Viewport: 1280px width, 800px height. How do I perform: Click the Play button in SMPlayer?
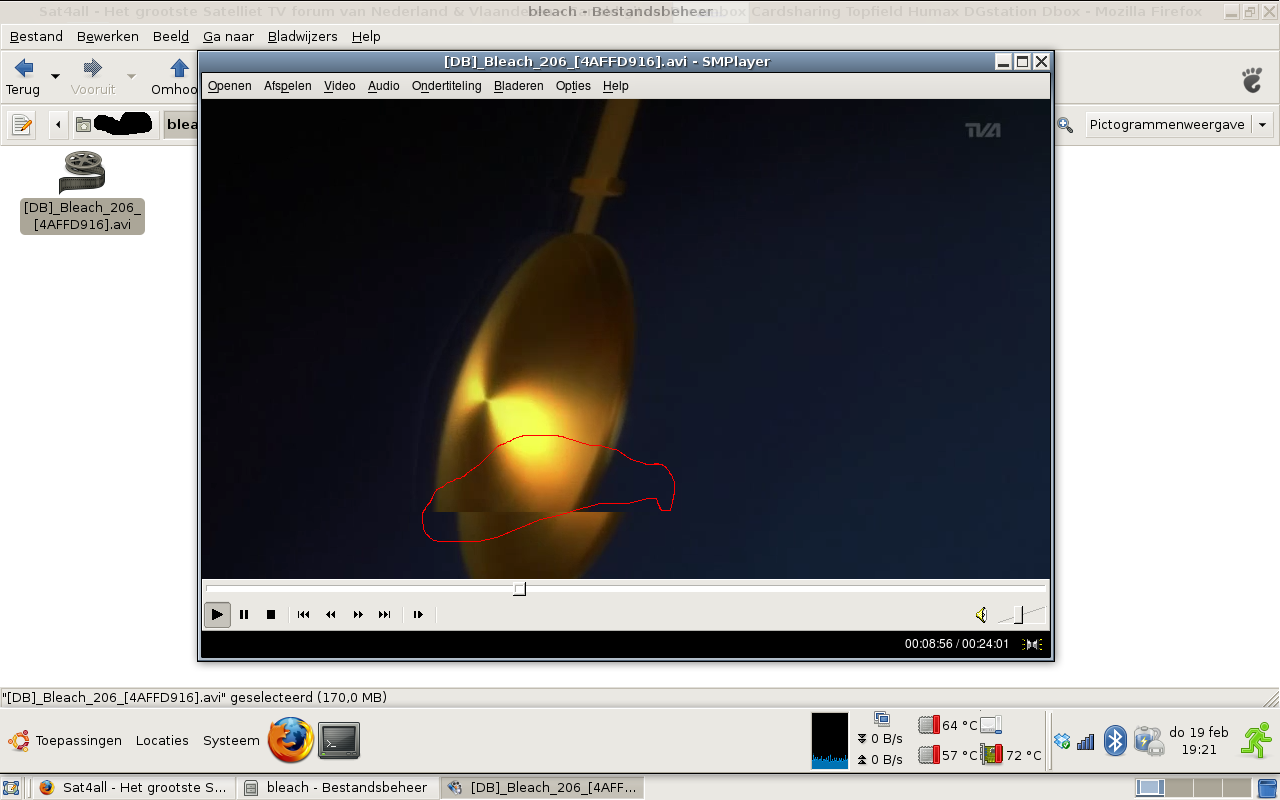pos(217,614)
